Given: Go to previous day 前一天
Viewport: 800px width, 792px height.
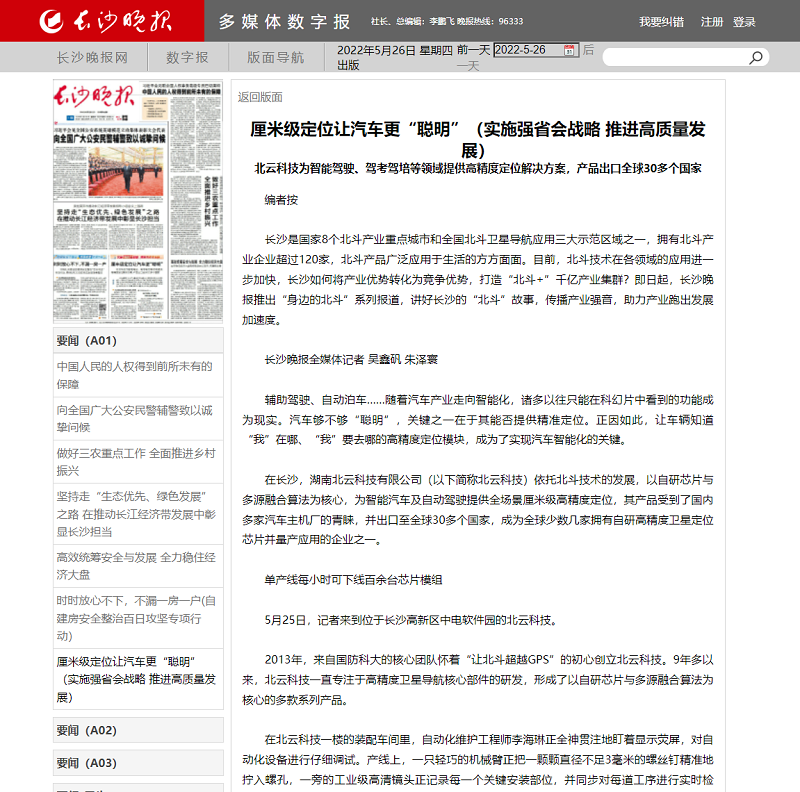Looking at the screenshot, I should pos(473,50).
